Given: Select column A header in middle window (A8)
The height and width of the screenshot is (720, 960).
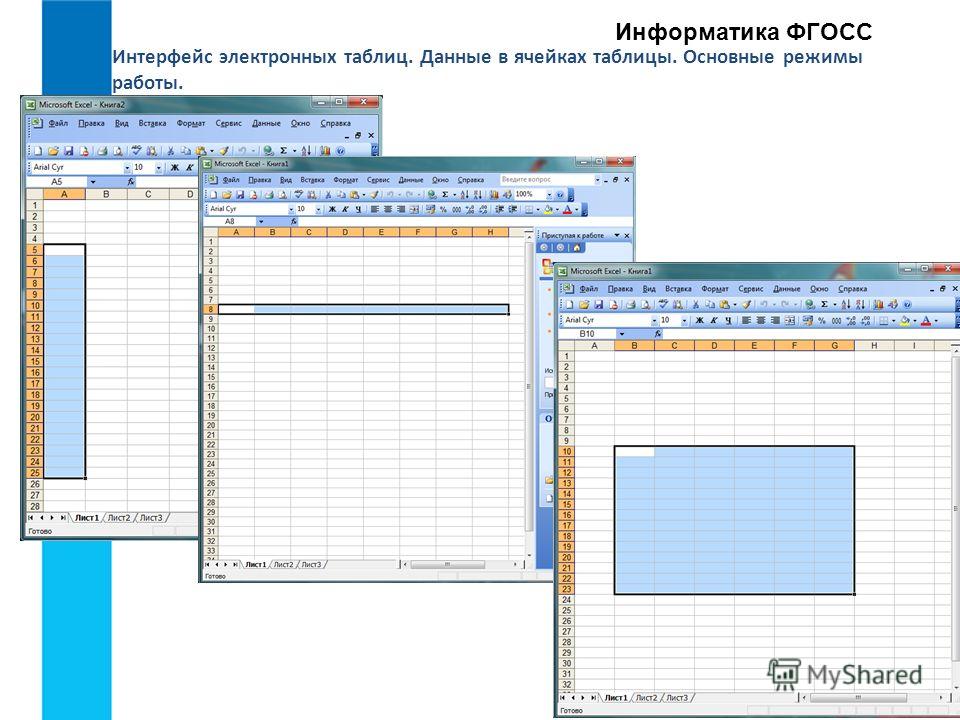Looking at the screenshot, I should click(236, 232).
